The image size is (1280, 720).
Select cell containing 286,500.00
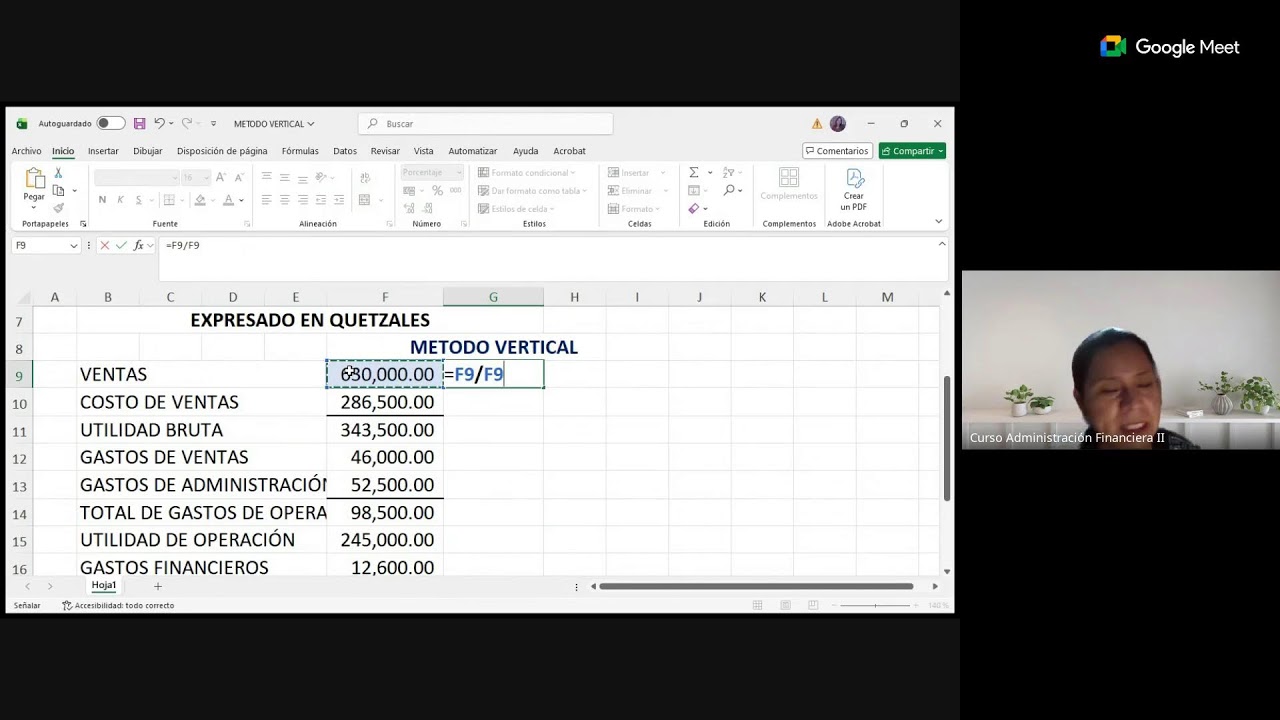point(385,402)
